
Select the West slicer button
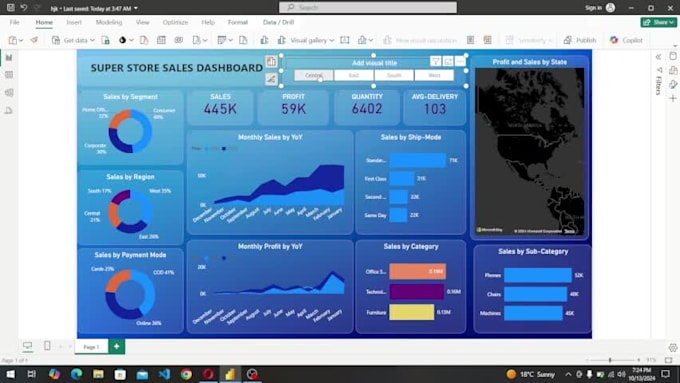(434, 75)
